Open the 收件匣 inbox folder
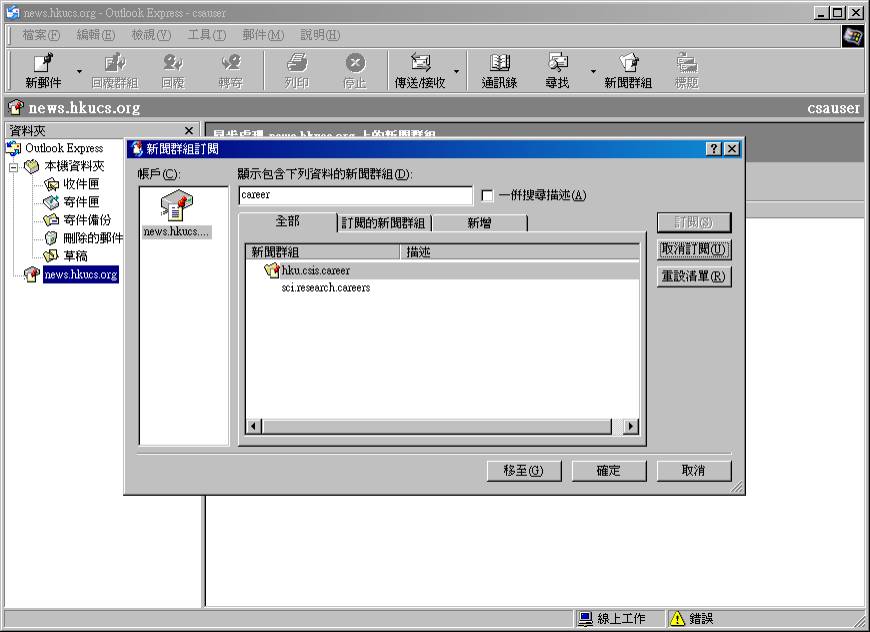This screenshot has width=870, height=632. 81,184
